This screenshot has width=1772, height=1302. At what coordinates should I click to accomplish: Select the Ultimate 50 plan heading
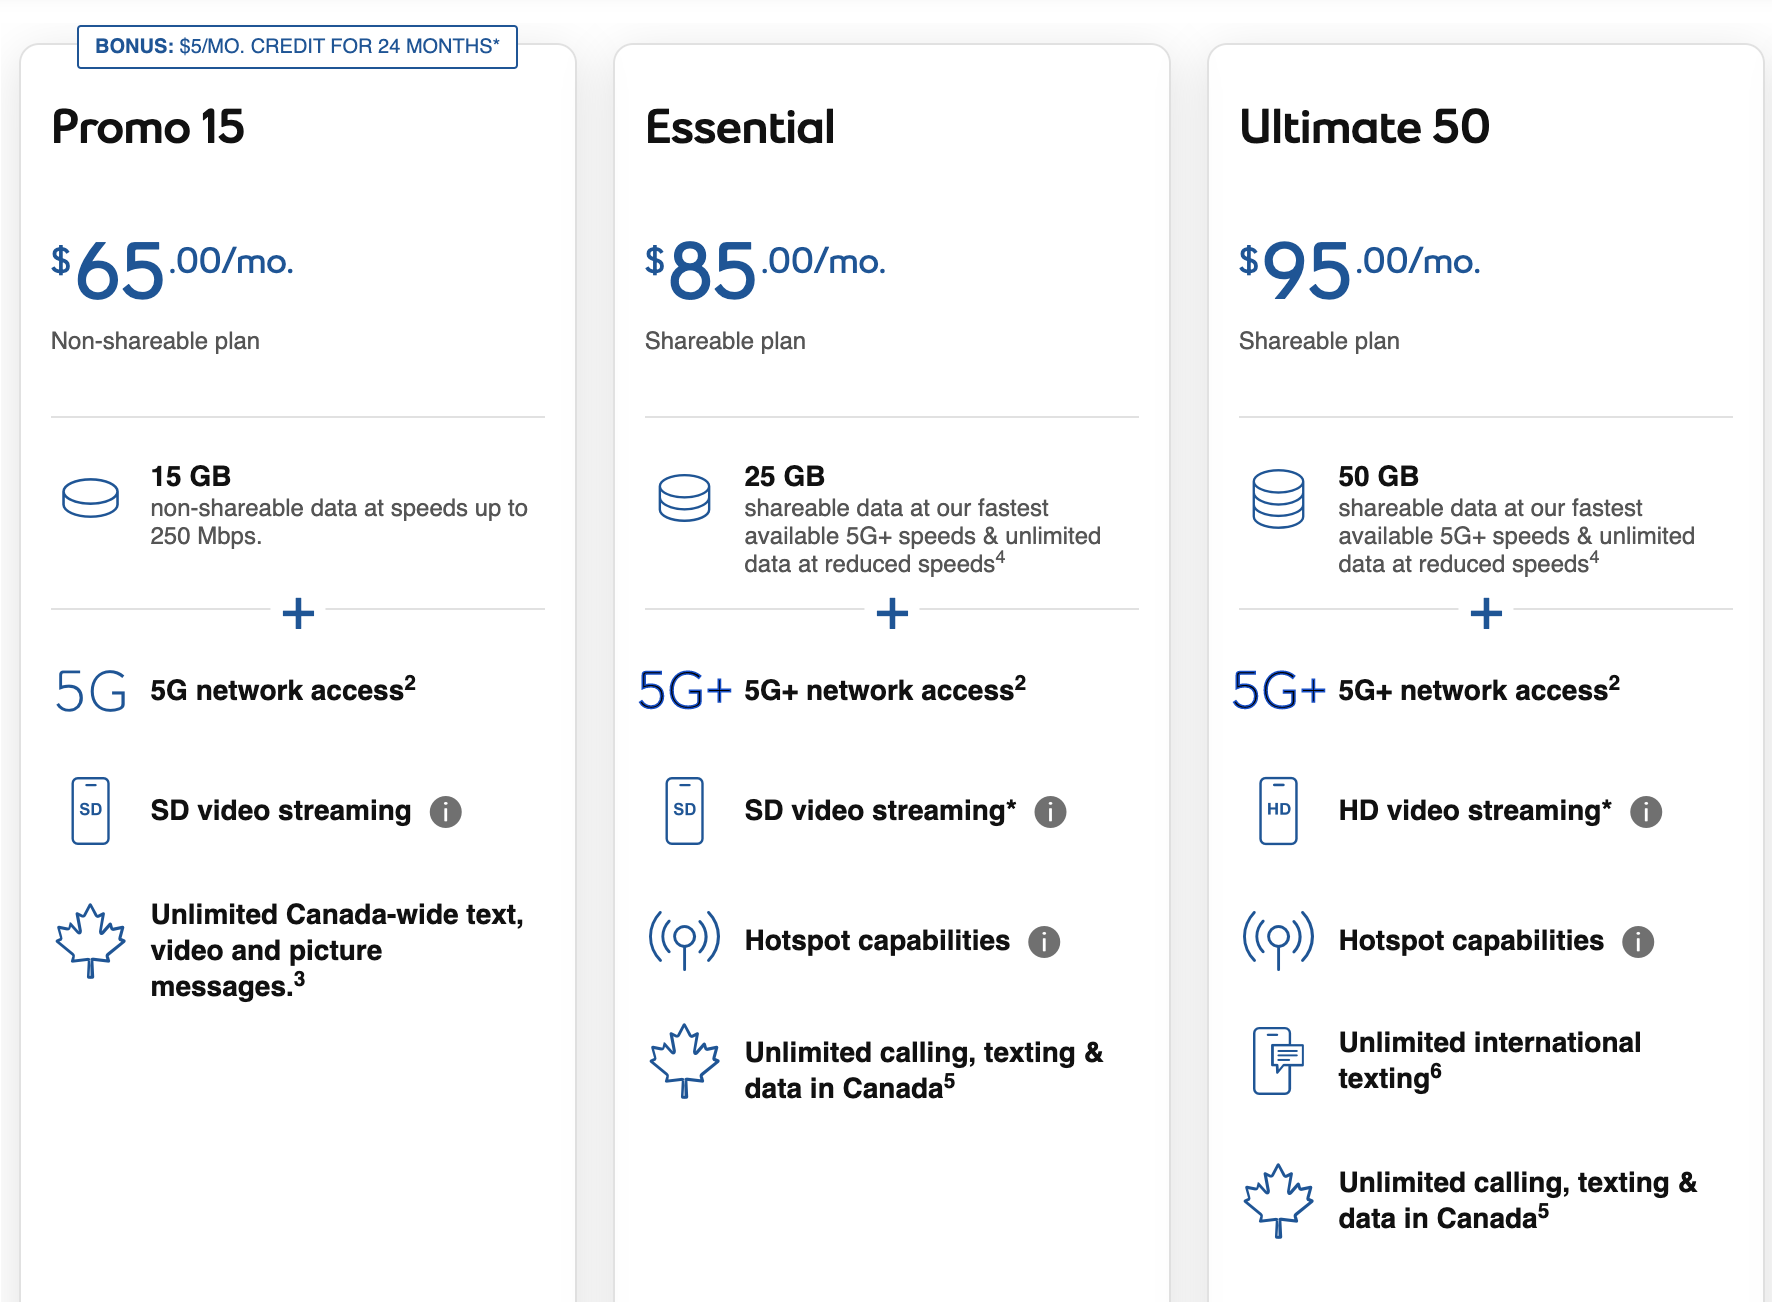[x=1364, y=127]
